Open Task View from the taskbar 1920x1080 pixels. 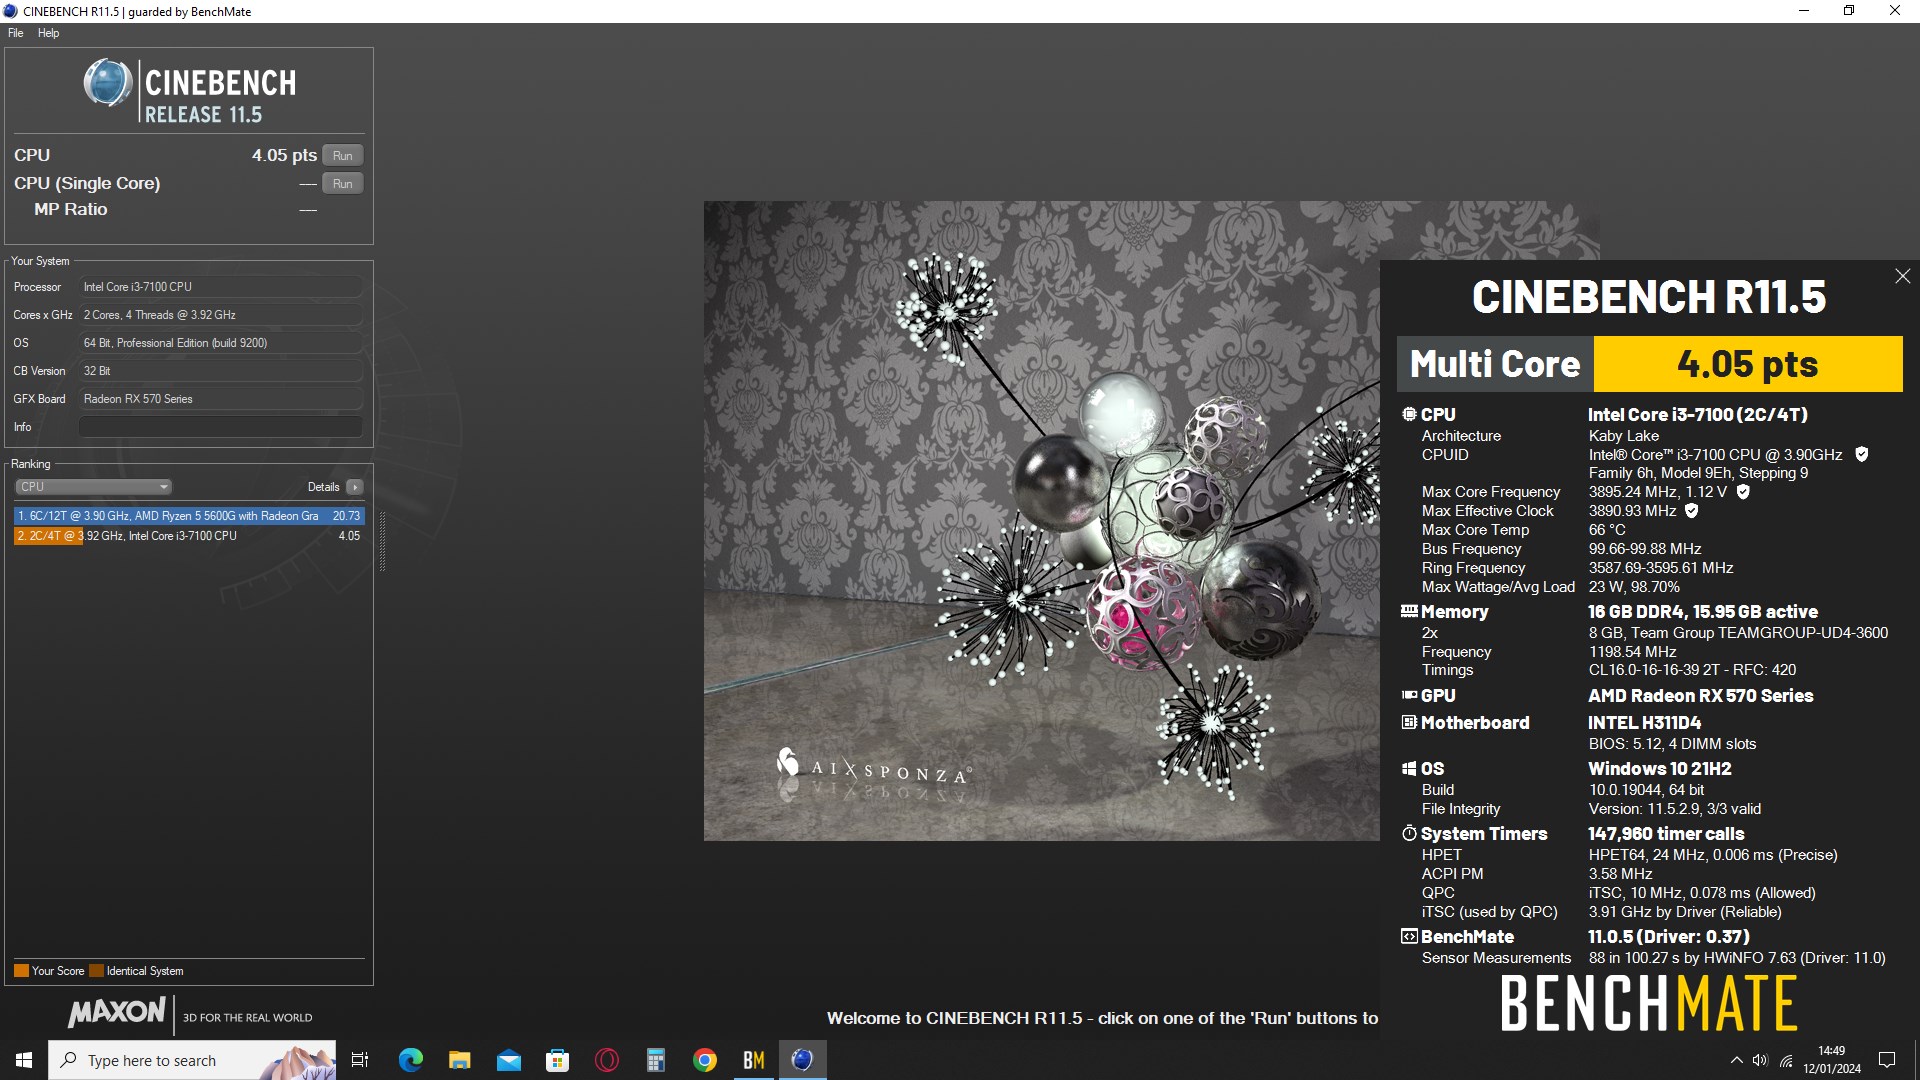pyautogui.click(x=360, y=1060)
